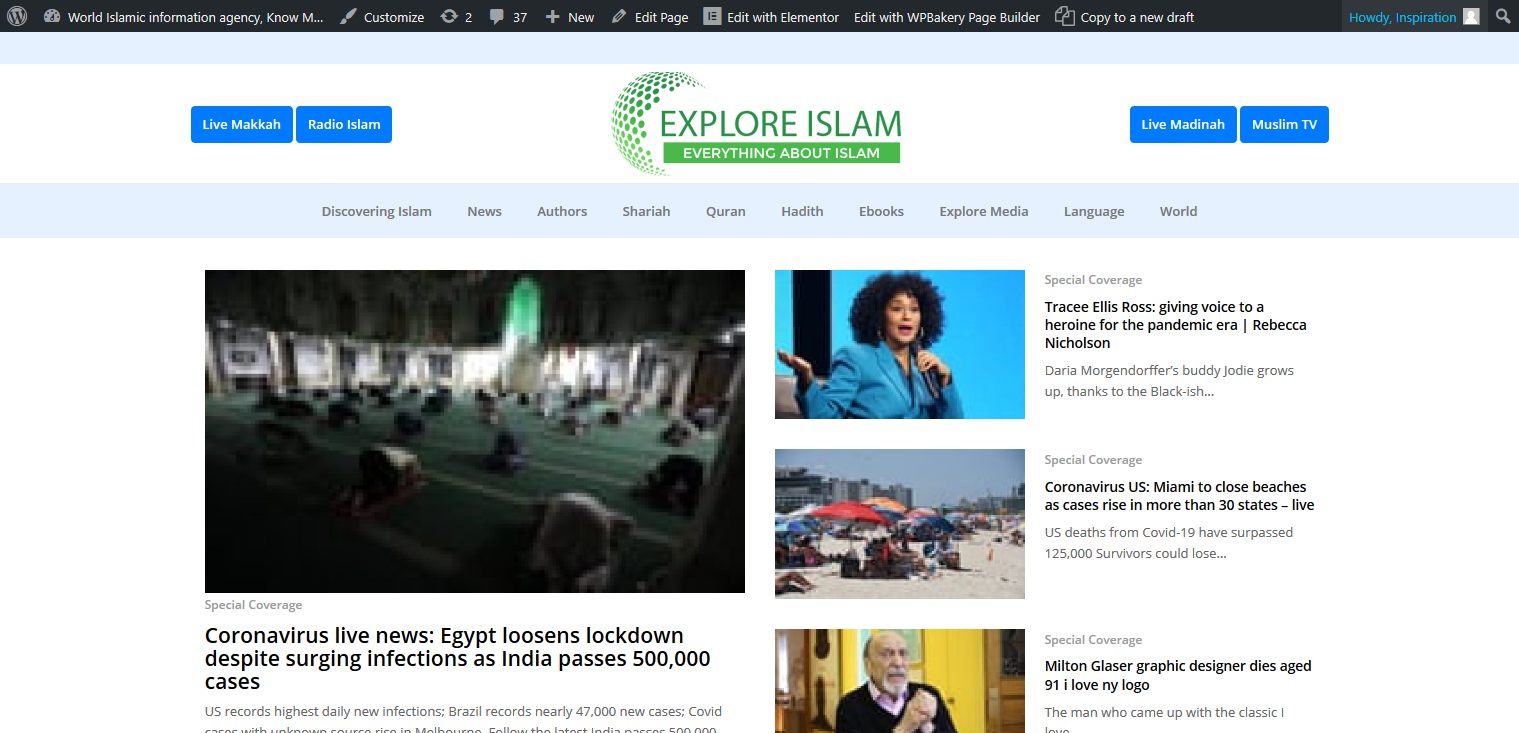This screenshot has width=1519, height=733.
Task: Click the pending comments count 37
Action: pos(519,17)
